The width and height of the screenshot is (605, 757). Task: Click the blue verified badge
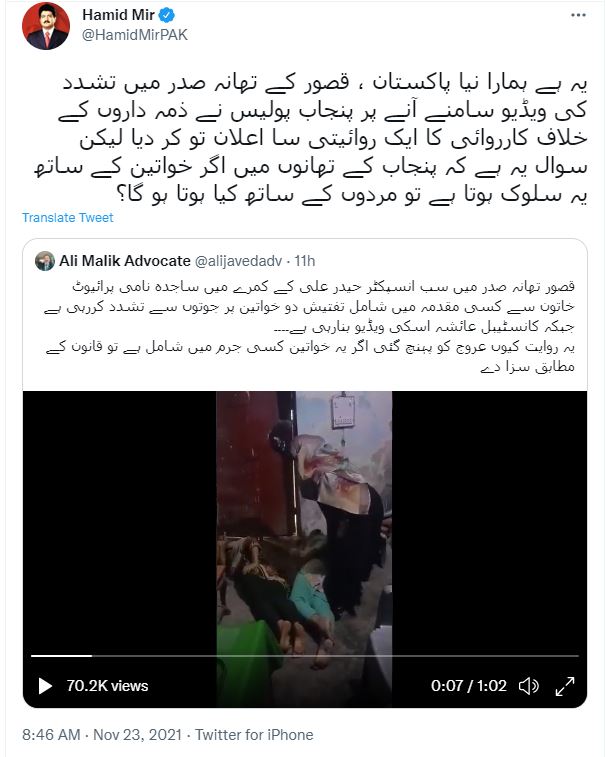167,15
